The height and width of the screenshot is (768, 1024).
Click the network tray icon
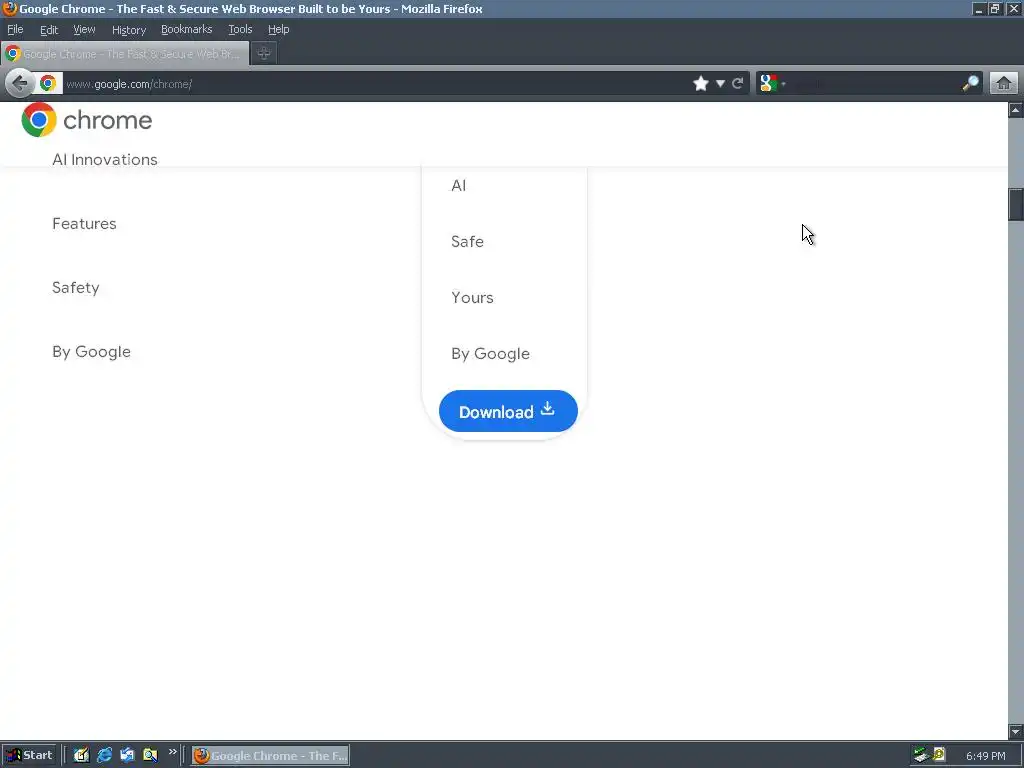click(x=921, y=755)
